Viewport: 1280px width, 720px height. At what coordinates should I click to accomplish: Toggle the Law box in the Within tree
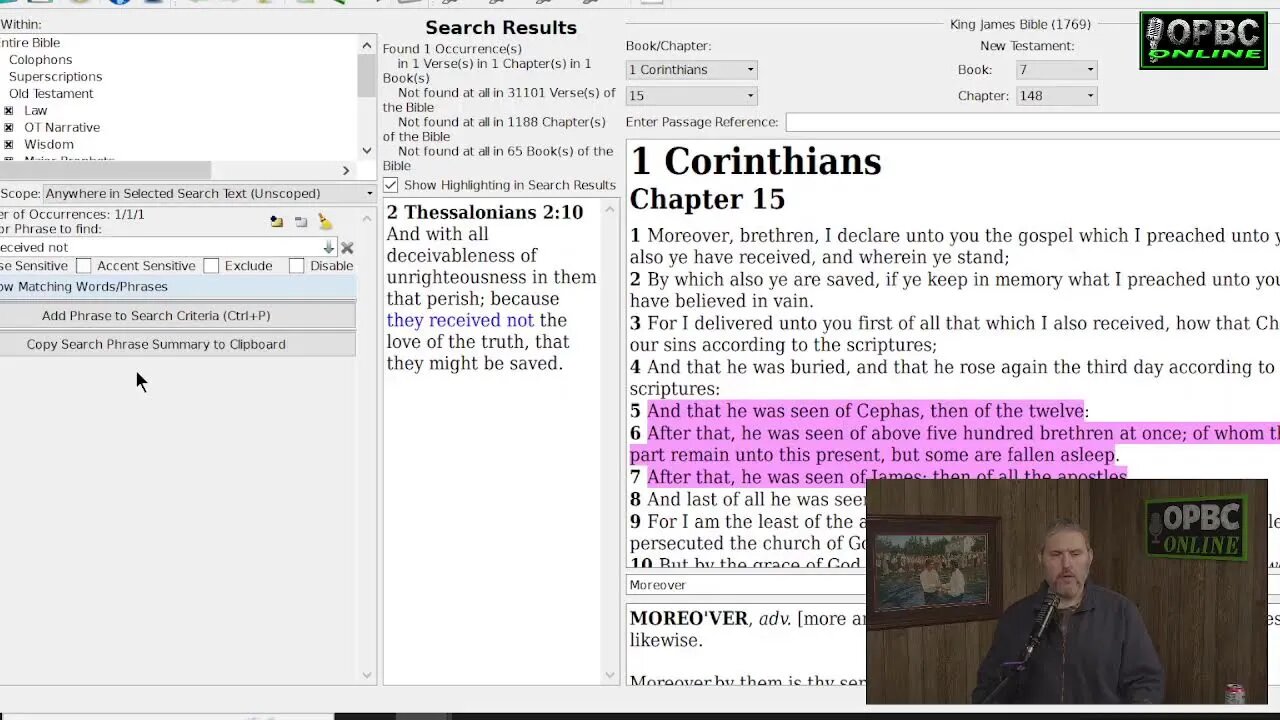tap(9, 111)
